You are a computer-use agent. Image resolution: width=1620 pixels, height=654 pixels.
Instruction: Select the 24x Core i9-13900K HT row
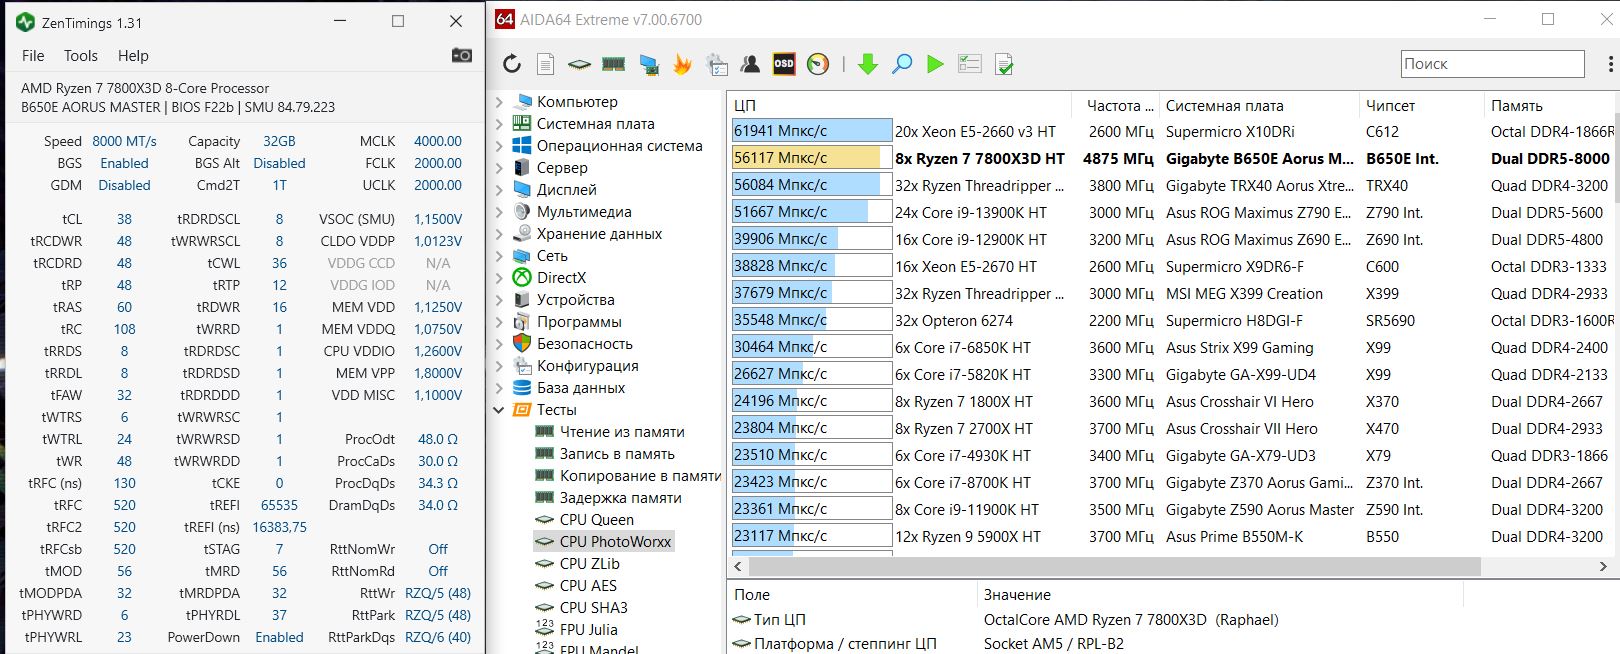tap(1174, 212)
